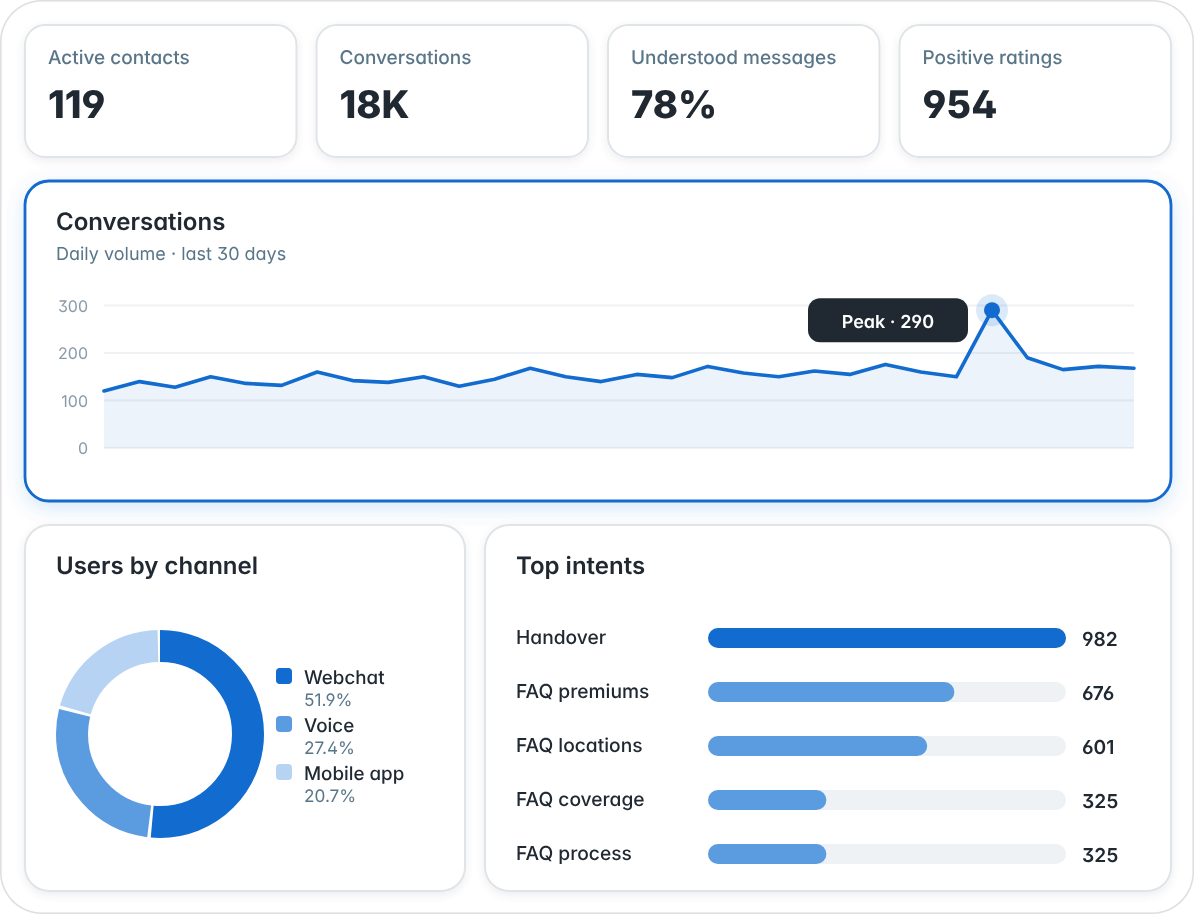Click the 51.9% Webchat percentage
The width and height of the screenshot is (1194, 914).
pyautogui.click(x=327, y=700)
